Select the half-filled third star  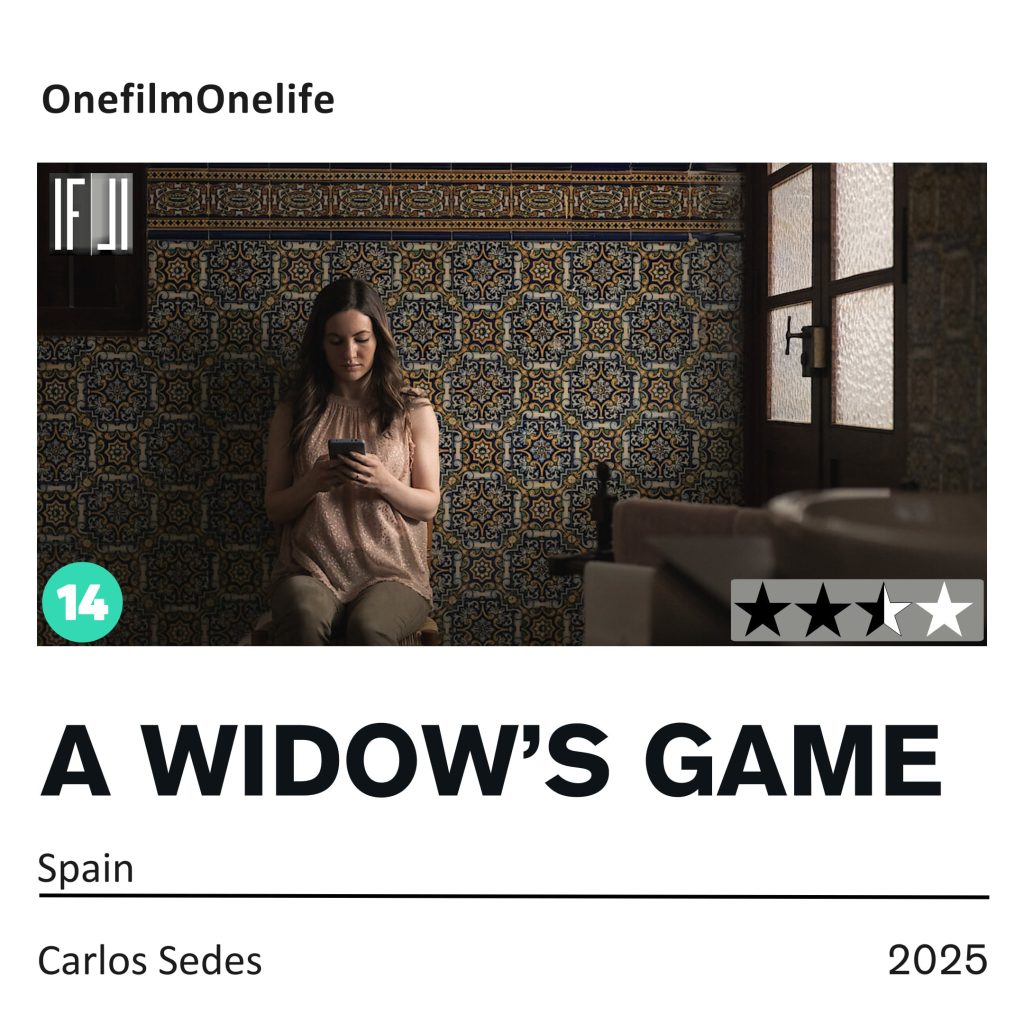(x=884, y=611)
